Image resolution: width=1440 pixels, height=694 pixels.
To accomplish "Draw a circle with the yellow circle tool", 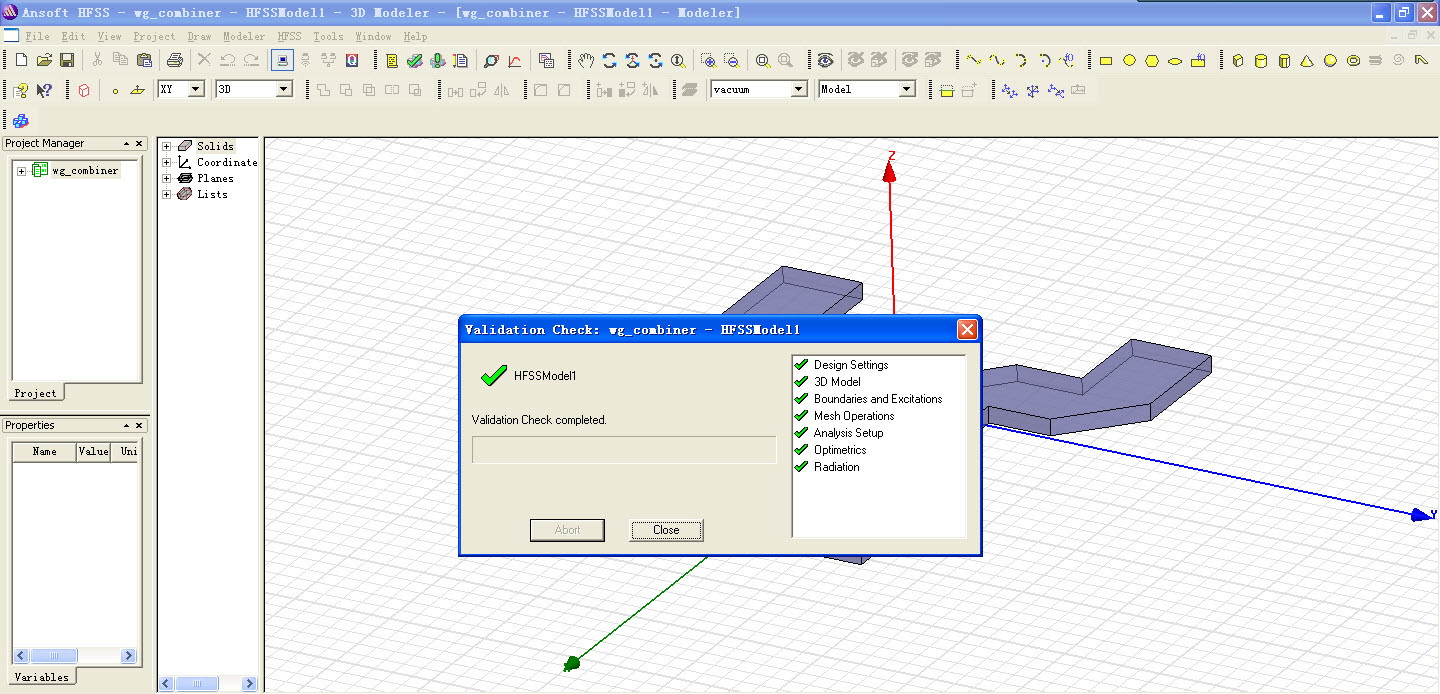I will 1129,60.
